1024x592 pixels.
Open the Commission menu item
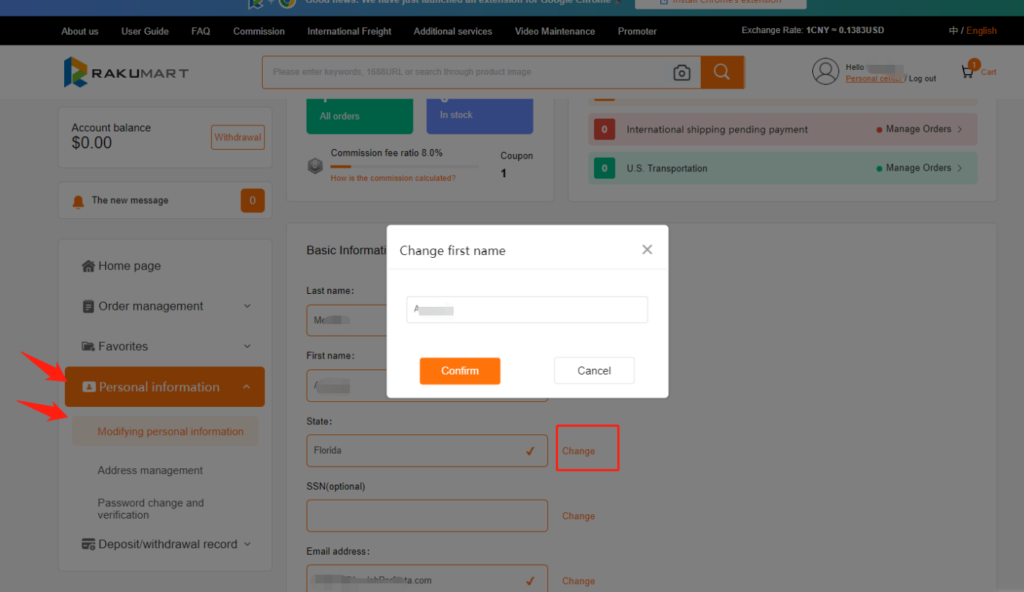(x=259, y=31)
